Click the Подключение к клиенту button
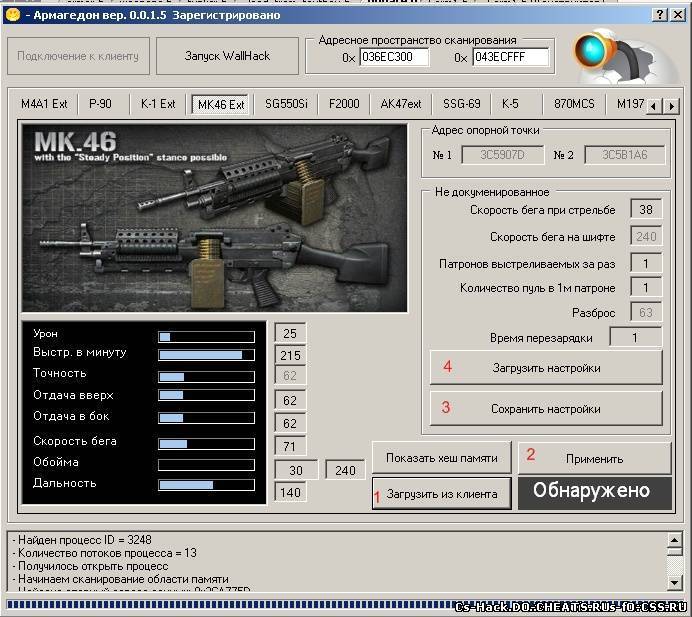Screen dimensions: 692x617 point(78,56)
